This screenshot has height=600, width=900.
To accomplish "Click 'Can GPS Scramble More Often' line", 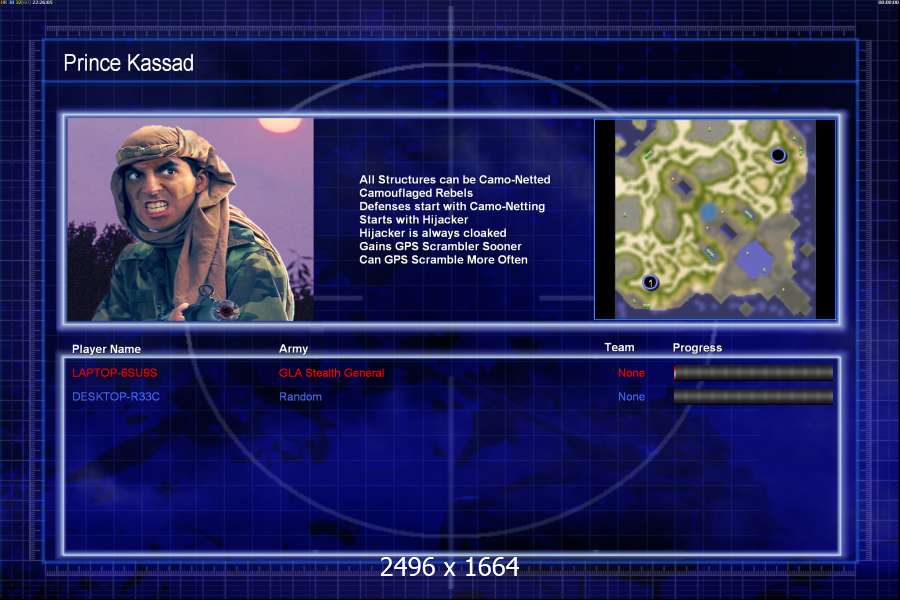I will click(443, 260).
